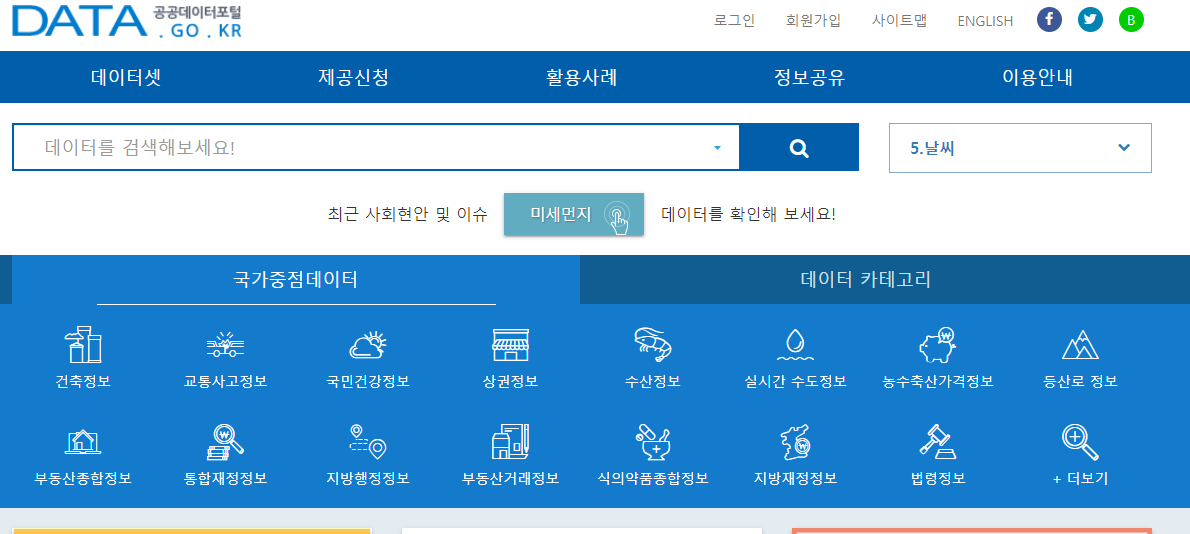1190x534 pixels.
Task: Open the 식의약품종합정보 mortar icon
Action: point(653,442)
